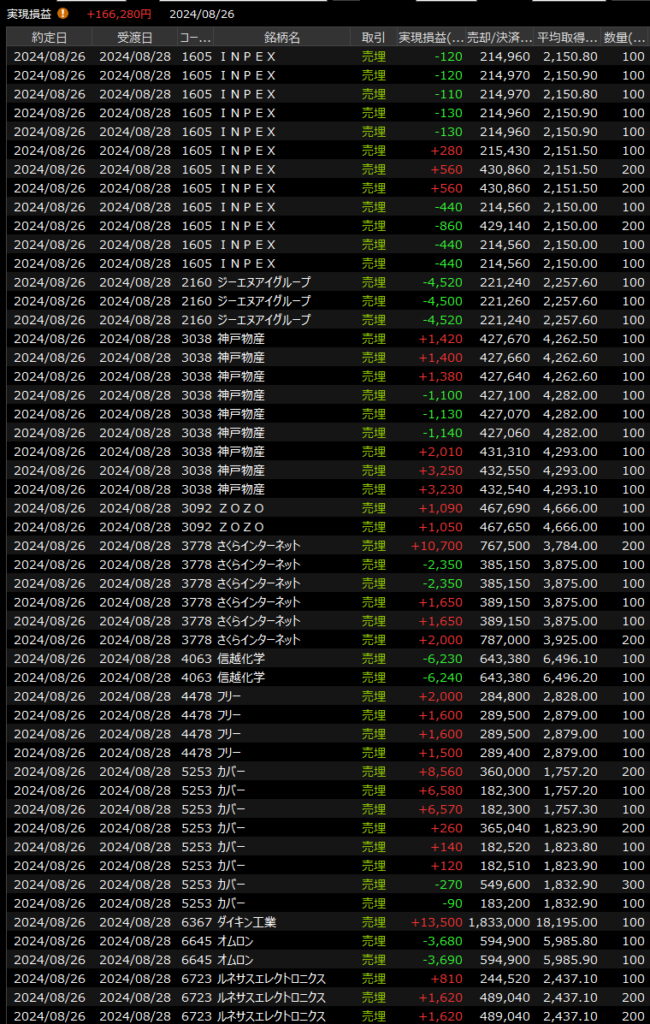The width and height of the screenshot is (650, 1024).
Task: Sort by the 数量 column header
Action: pyautogui.click(x=625, y=37)
